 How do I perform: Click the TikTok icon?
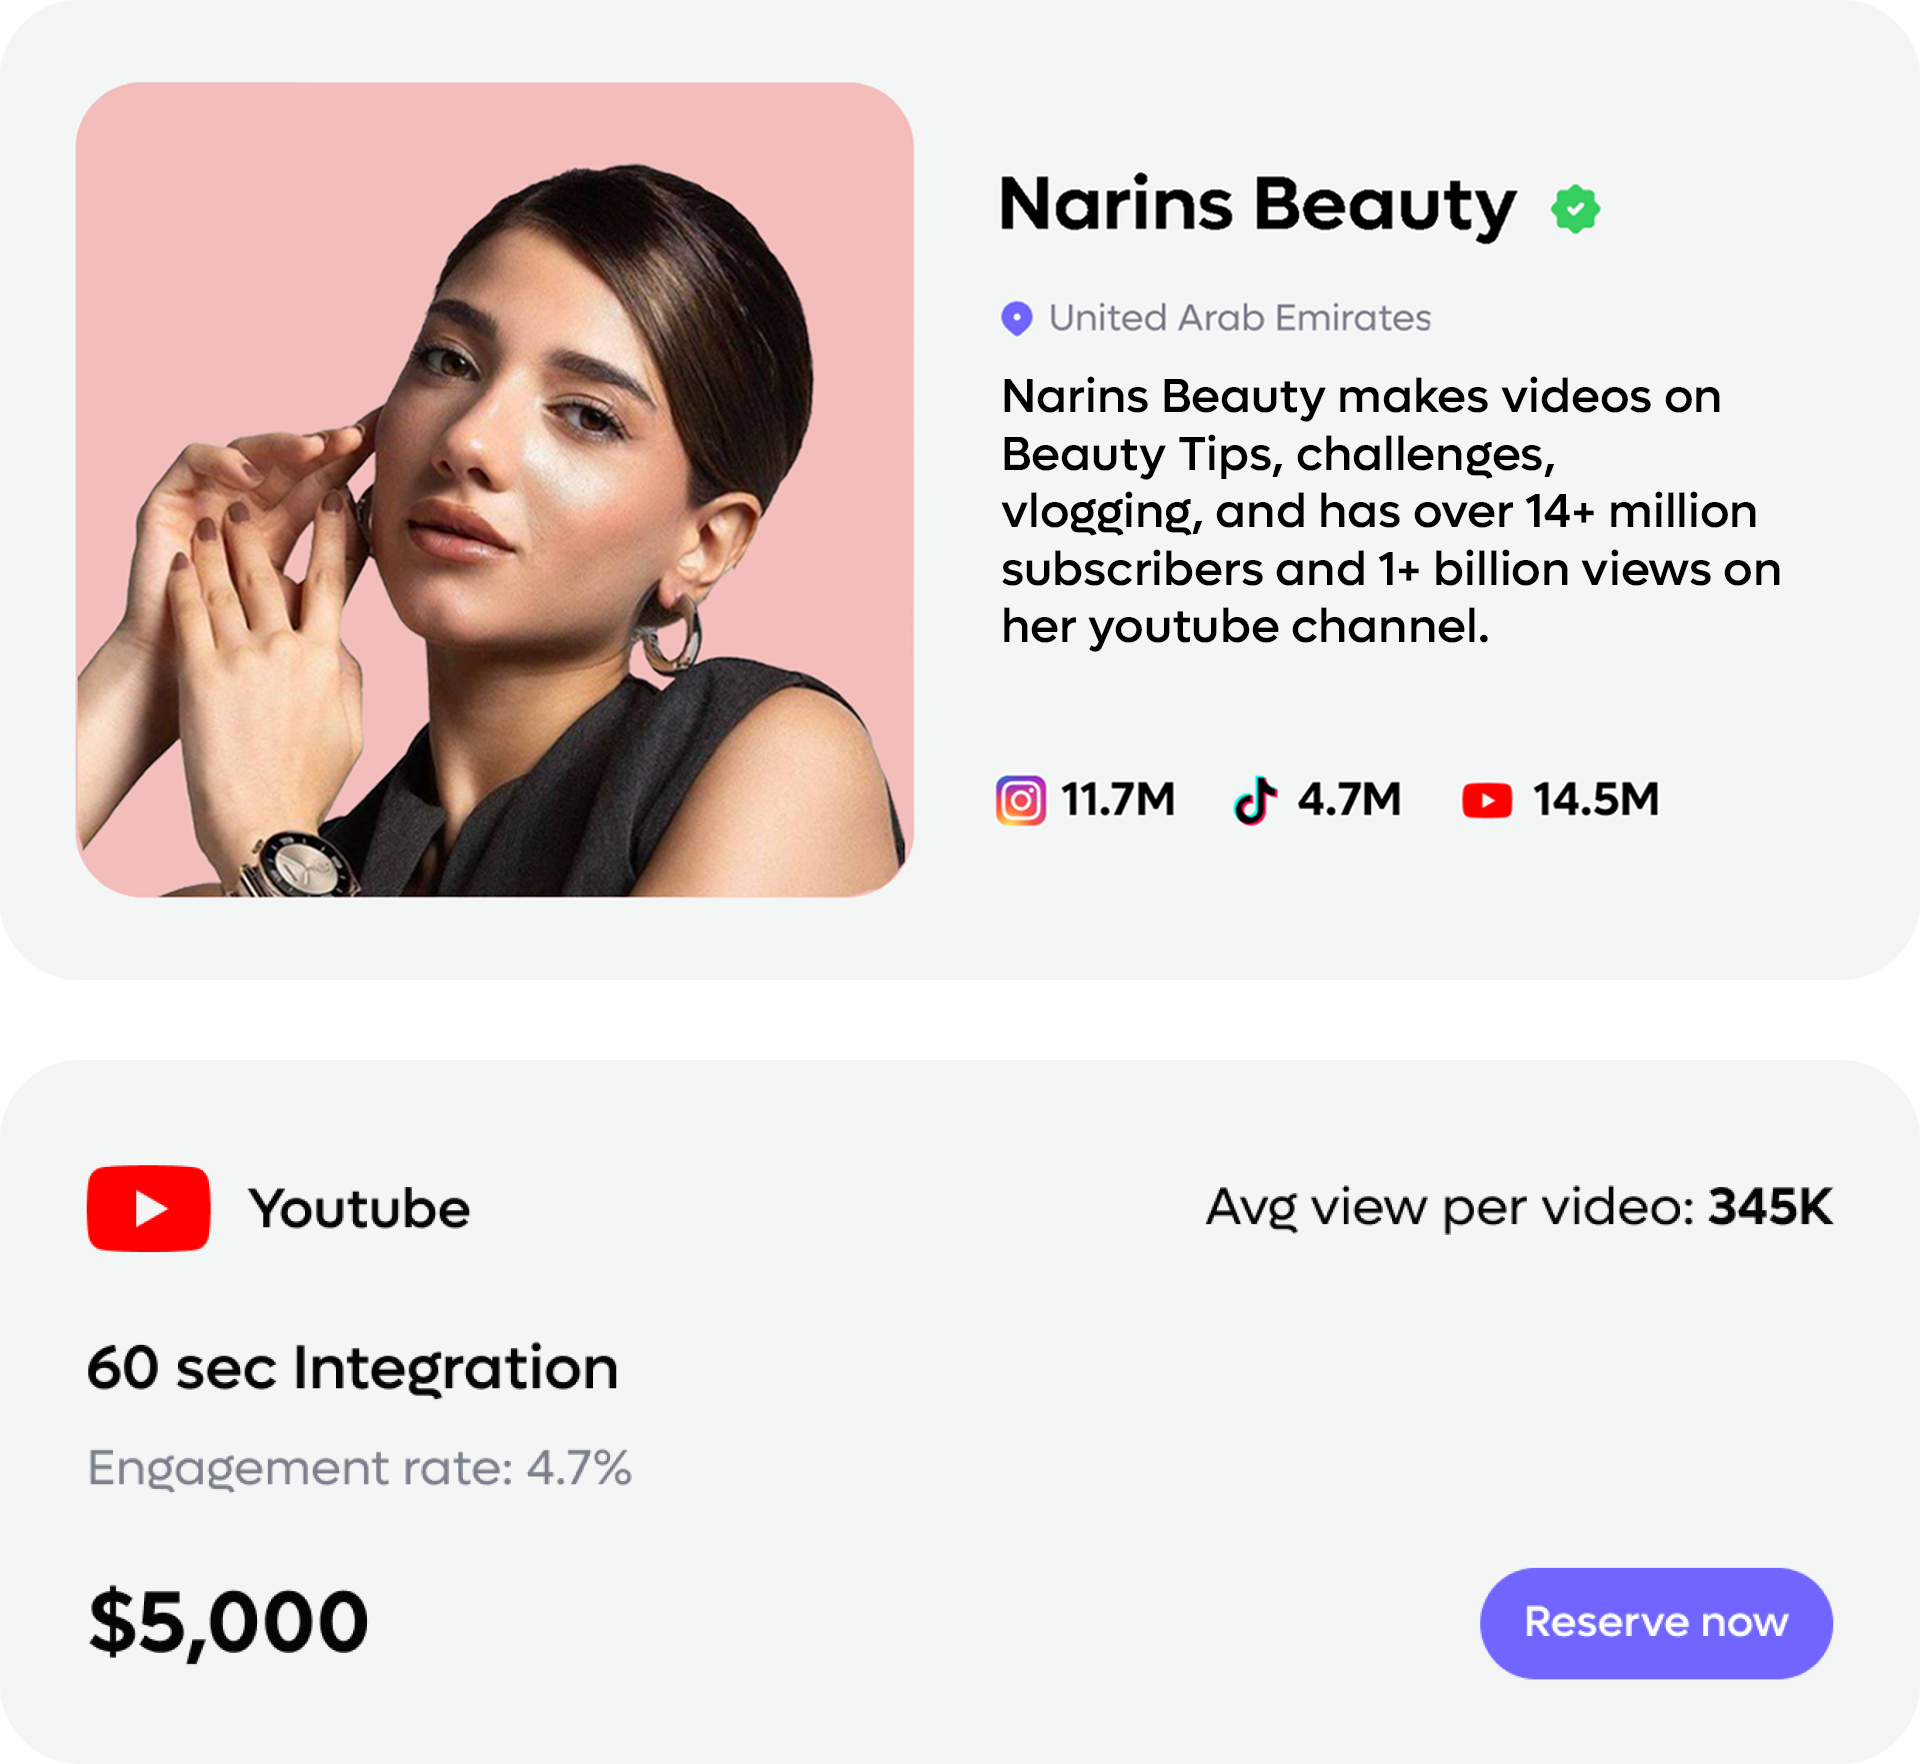tap(1255, 800)
